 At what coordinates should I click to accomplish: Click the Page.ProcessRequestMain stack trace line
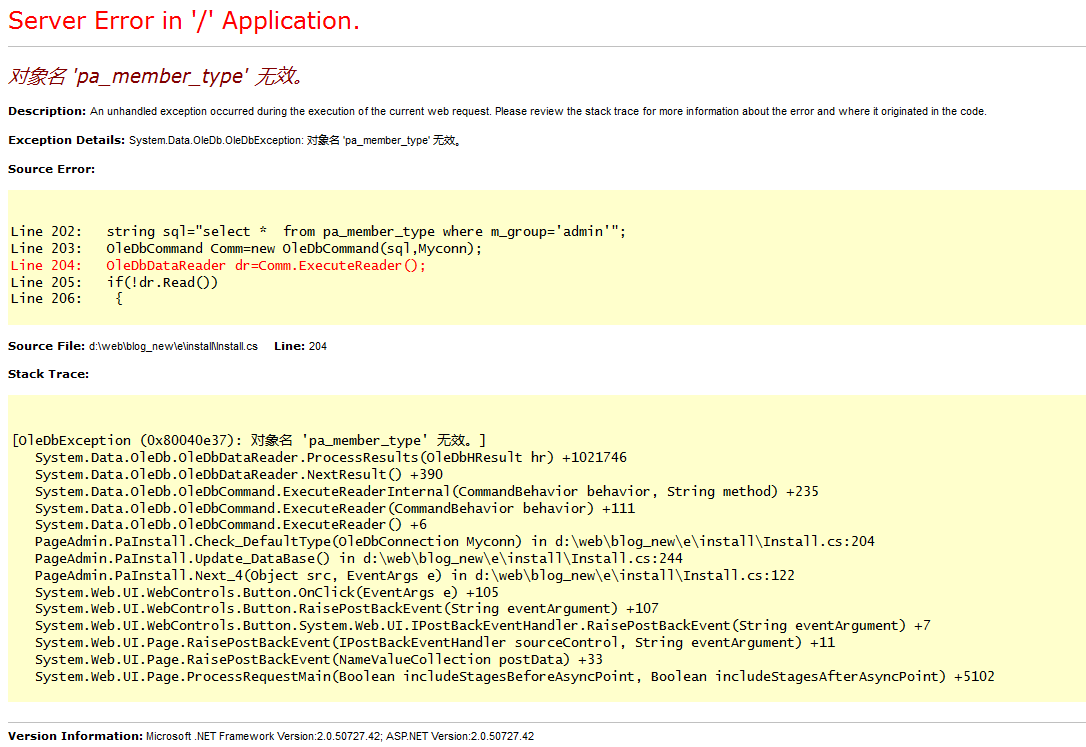point(514,676)
